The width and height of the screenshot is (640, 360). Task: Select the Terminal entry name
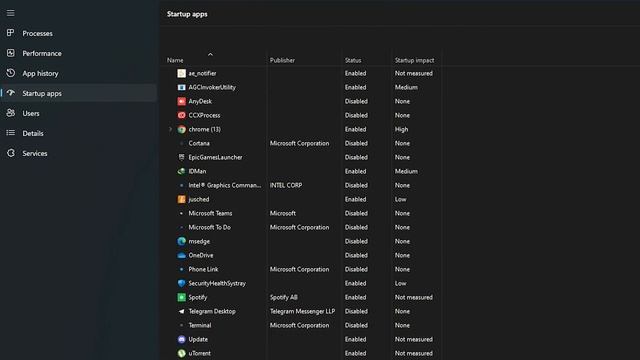[200, 325]
